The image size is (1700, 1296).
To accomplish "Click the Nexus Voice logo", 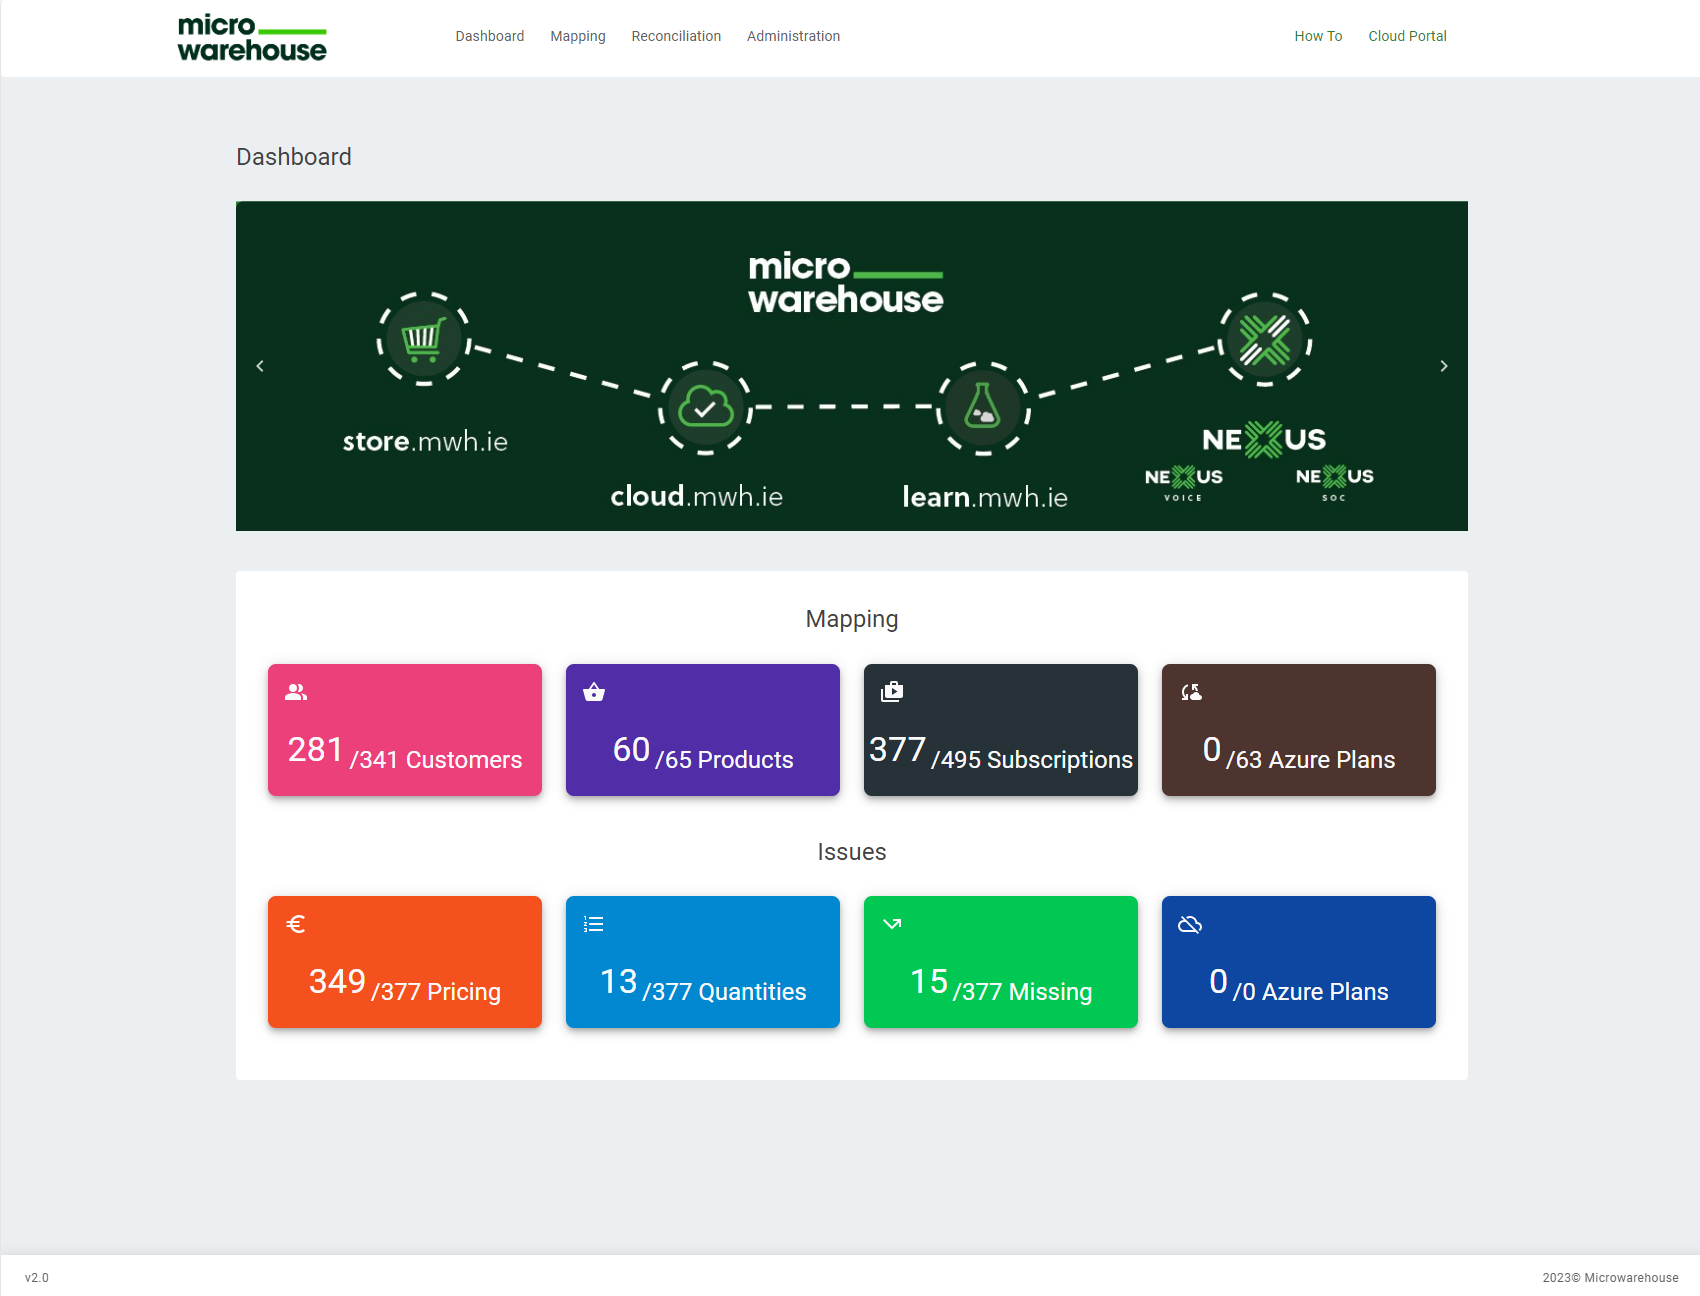I will click(1184, 482).
